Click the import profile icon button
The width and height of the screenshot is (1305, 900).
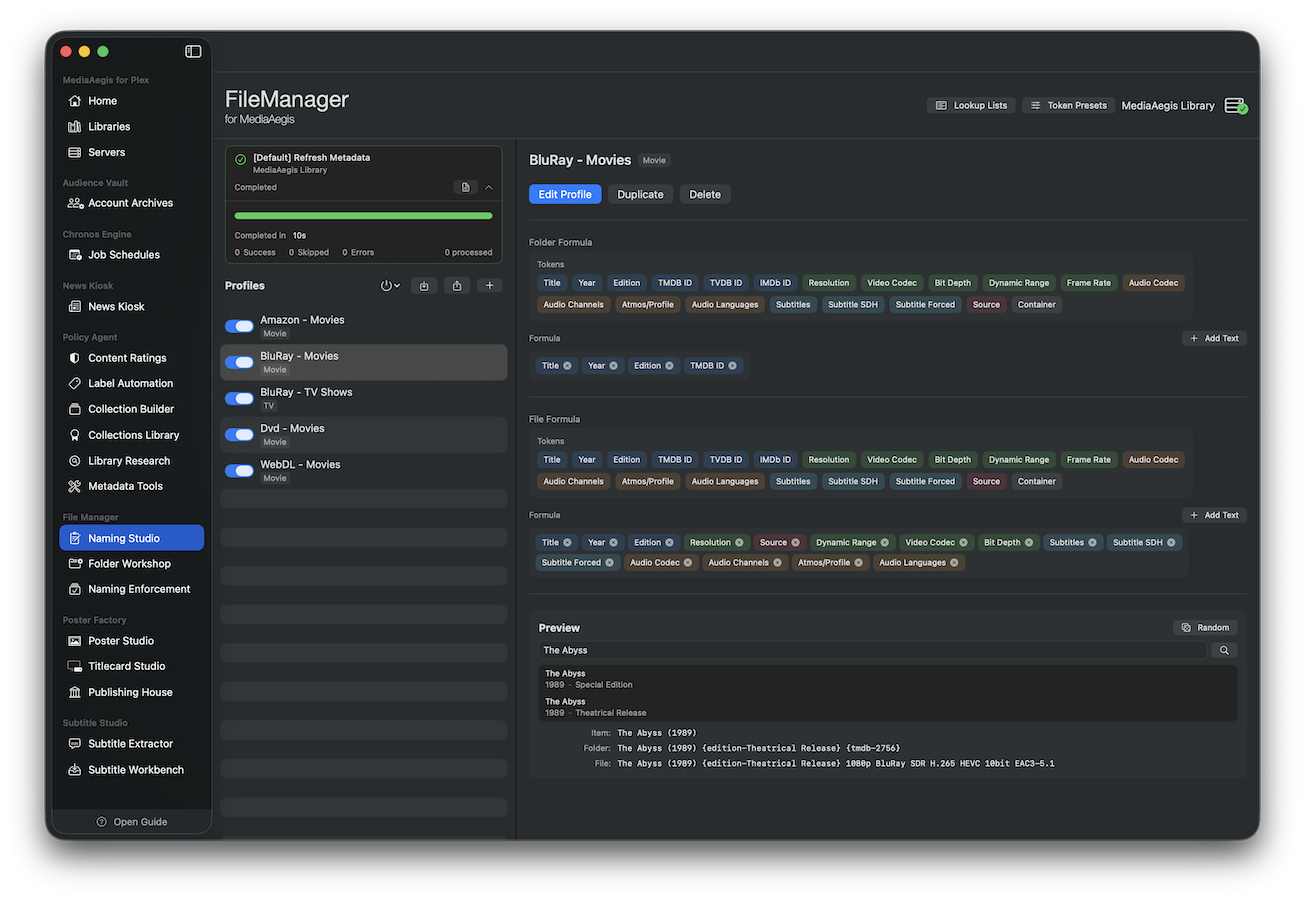[424, 286]
